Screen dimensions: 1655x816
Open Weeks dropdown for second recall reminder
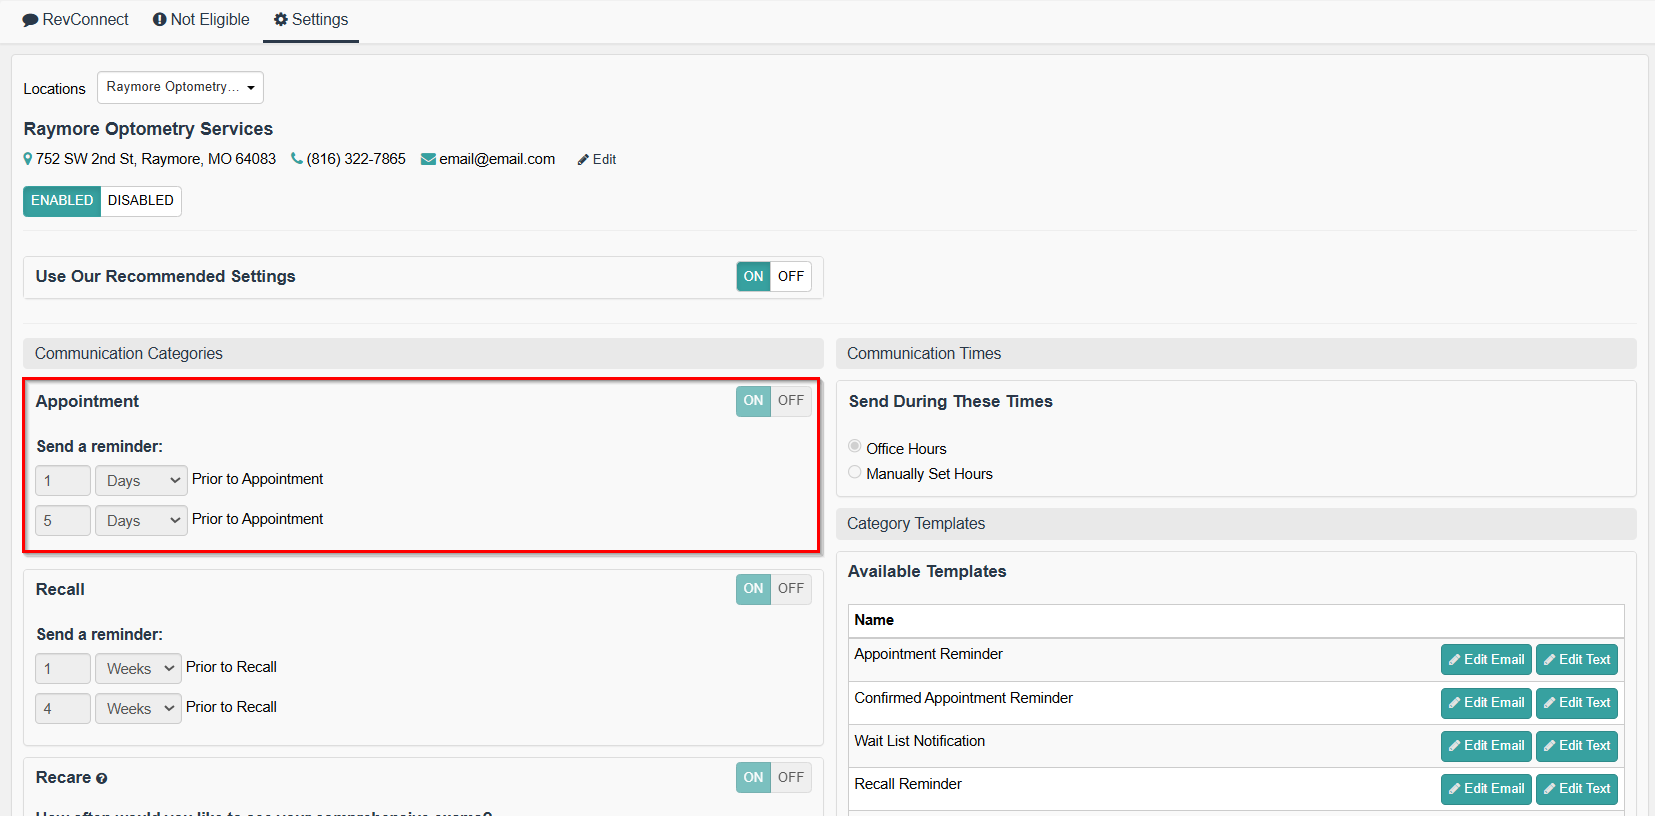[x=138, y=709]
